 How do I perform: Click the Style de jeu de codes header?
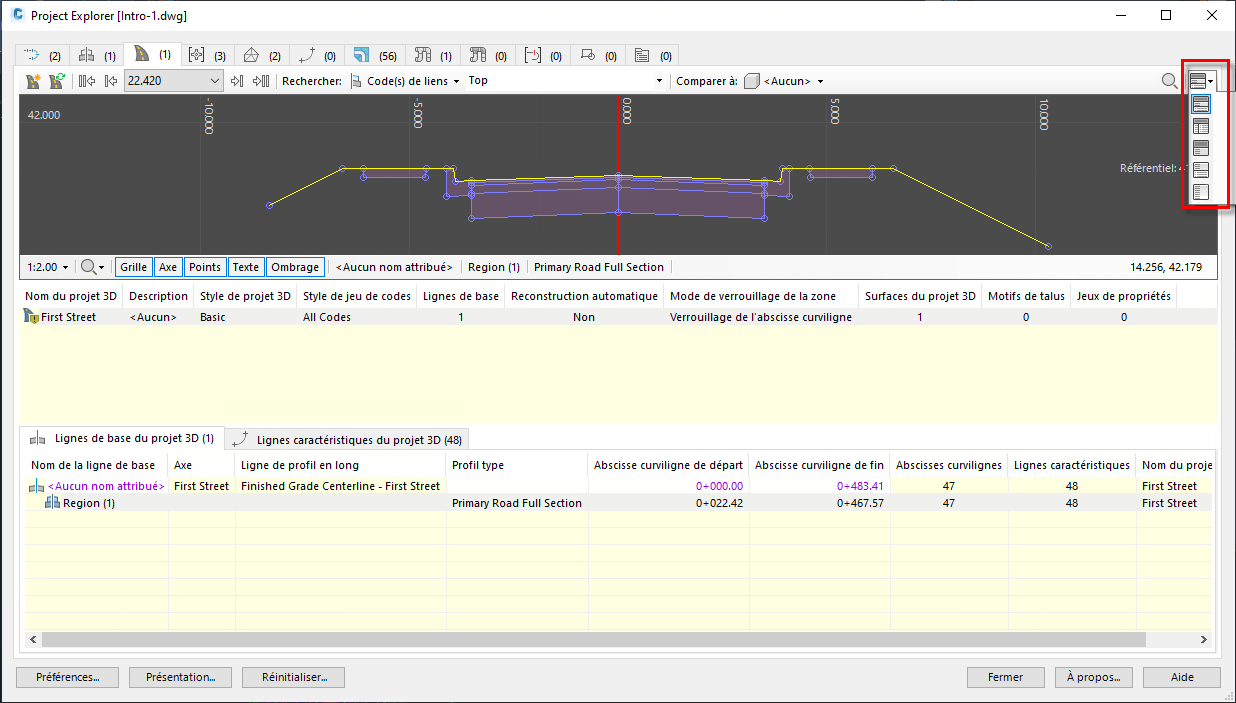coord(357,296)
